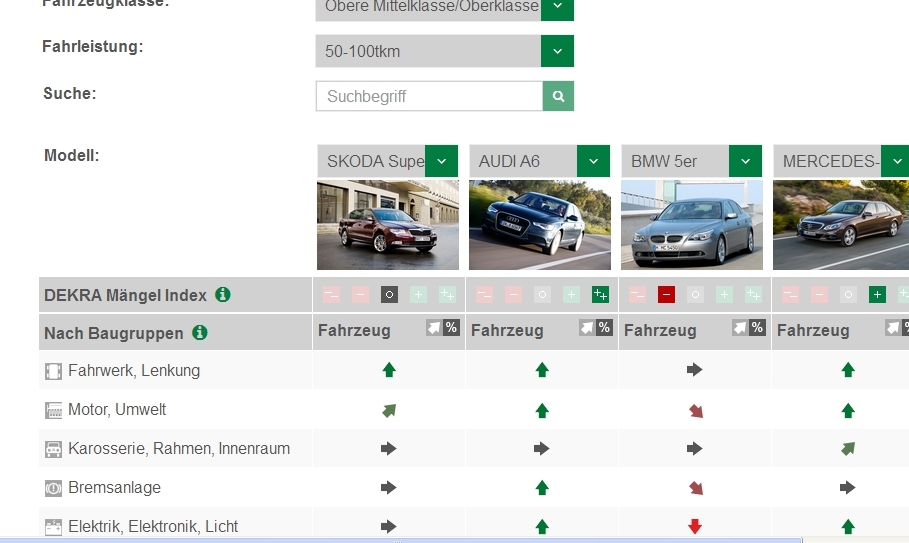Expand the AUDI A6 model dropdown
This screenshot has width=909, height=543.
(x=593, y=161)
